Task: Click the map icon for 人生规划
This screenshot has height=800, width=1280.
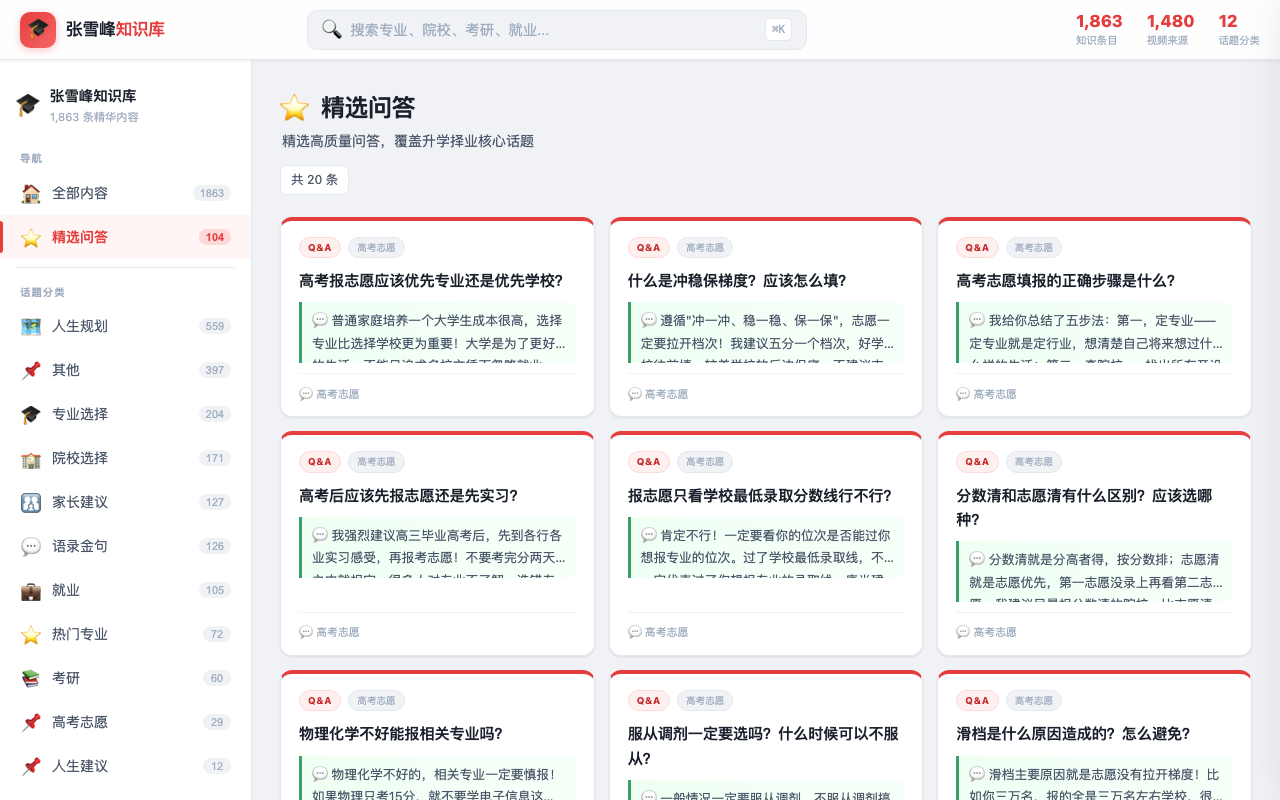Action: [x=31, y=326]
